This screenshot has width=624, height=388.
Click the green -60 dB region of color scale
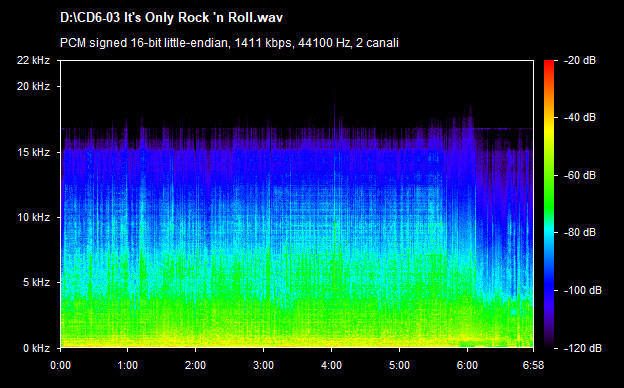(x=549, y=175)
